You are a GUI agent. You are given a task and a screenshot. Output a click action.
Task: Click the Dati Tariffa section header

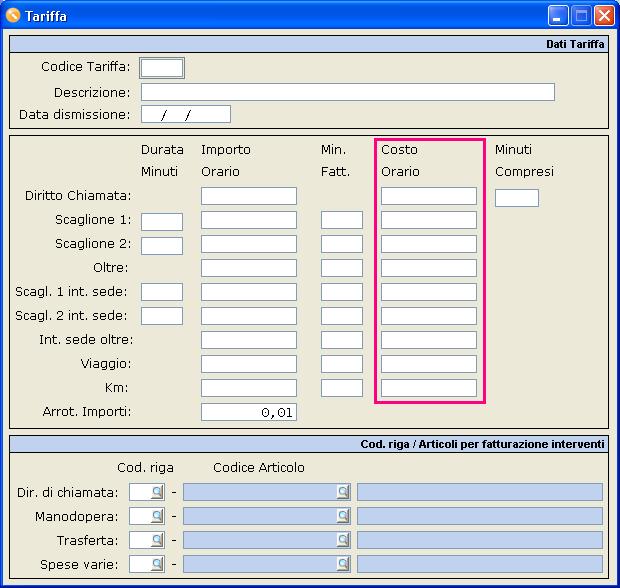pos(309,44)
